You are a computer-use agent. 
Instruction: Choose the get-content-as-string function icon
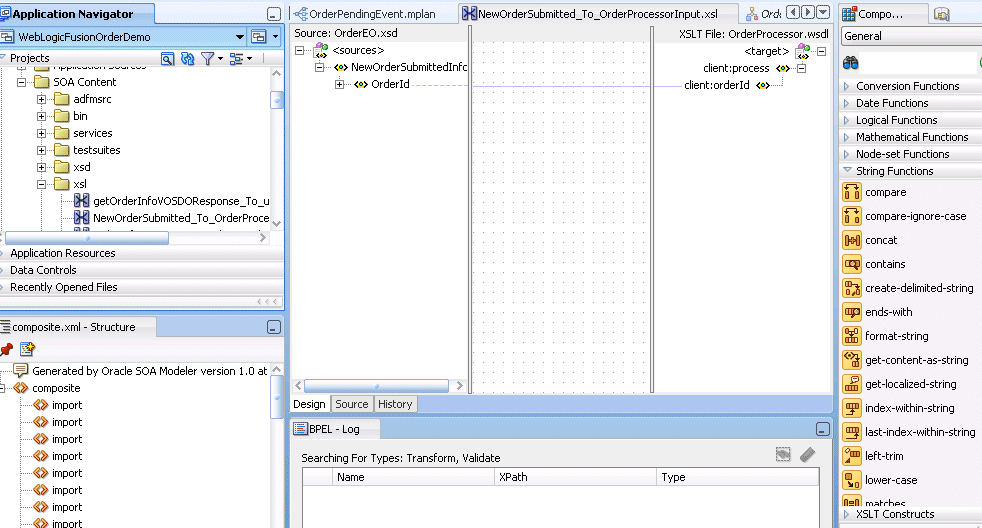point(851,360)
